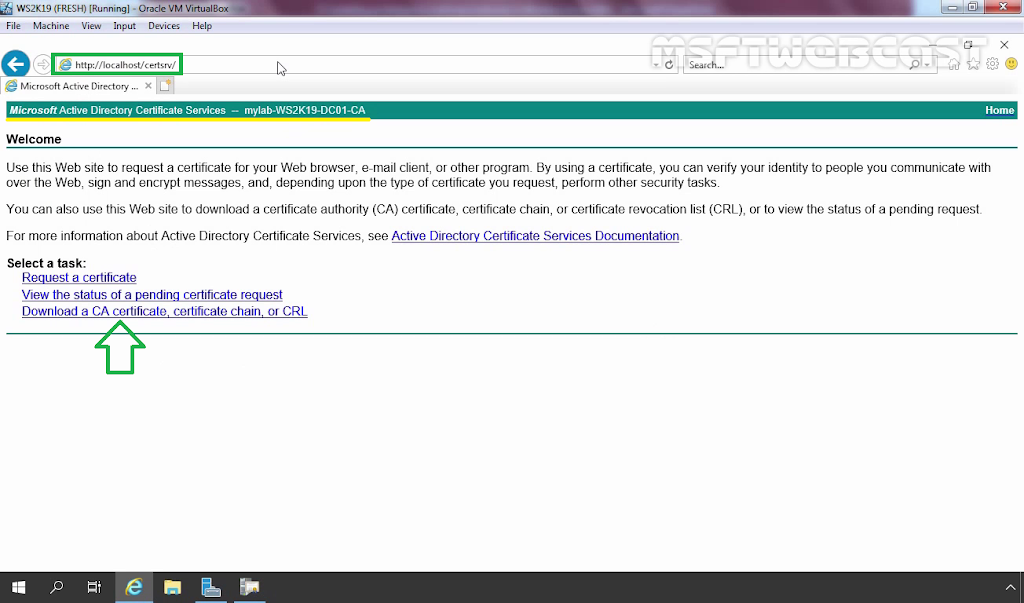
Task: Open the VirtualBox Help menu
Action: click(x=202, y=25)
